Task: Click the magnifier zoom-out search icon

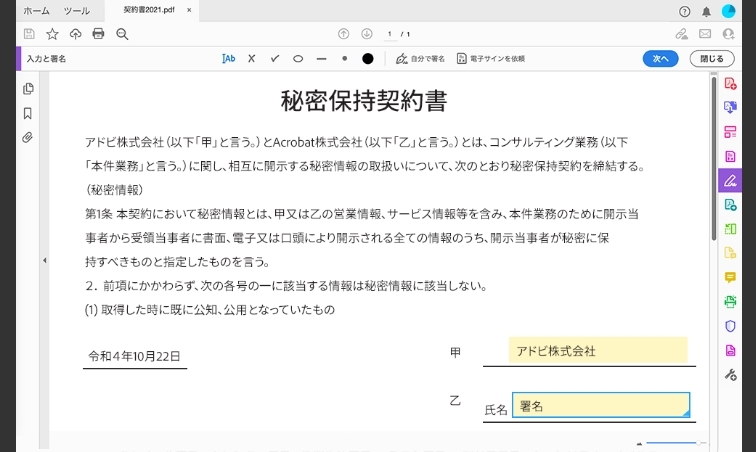Action: click(122, 34)
